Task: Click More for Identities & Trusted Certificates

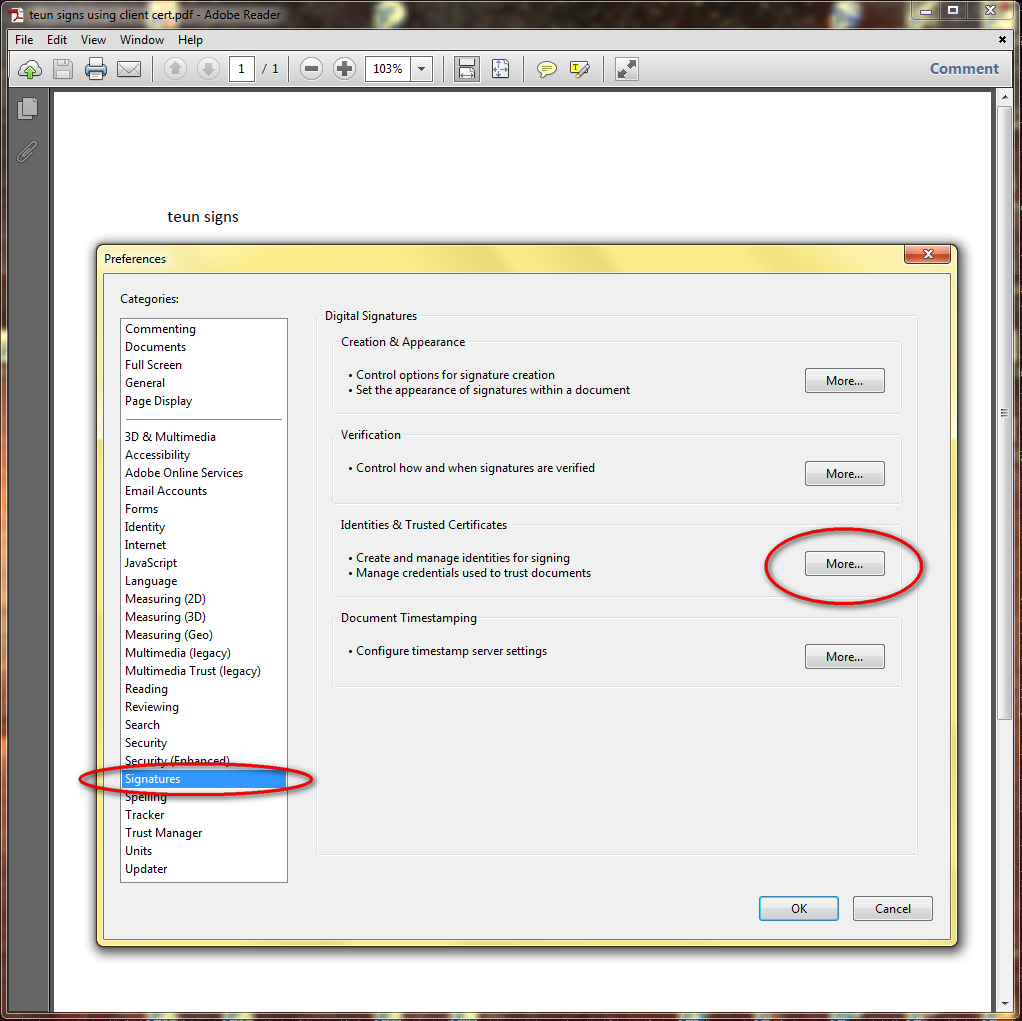Action: (x=844, y=564)
